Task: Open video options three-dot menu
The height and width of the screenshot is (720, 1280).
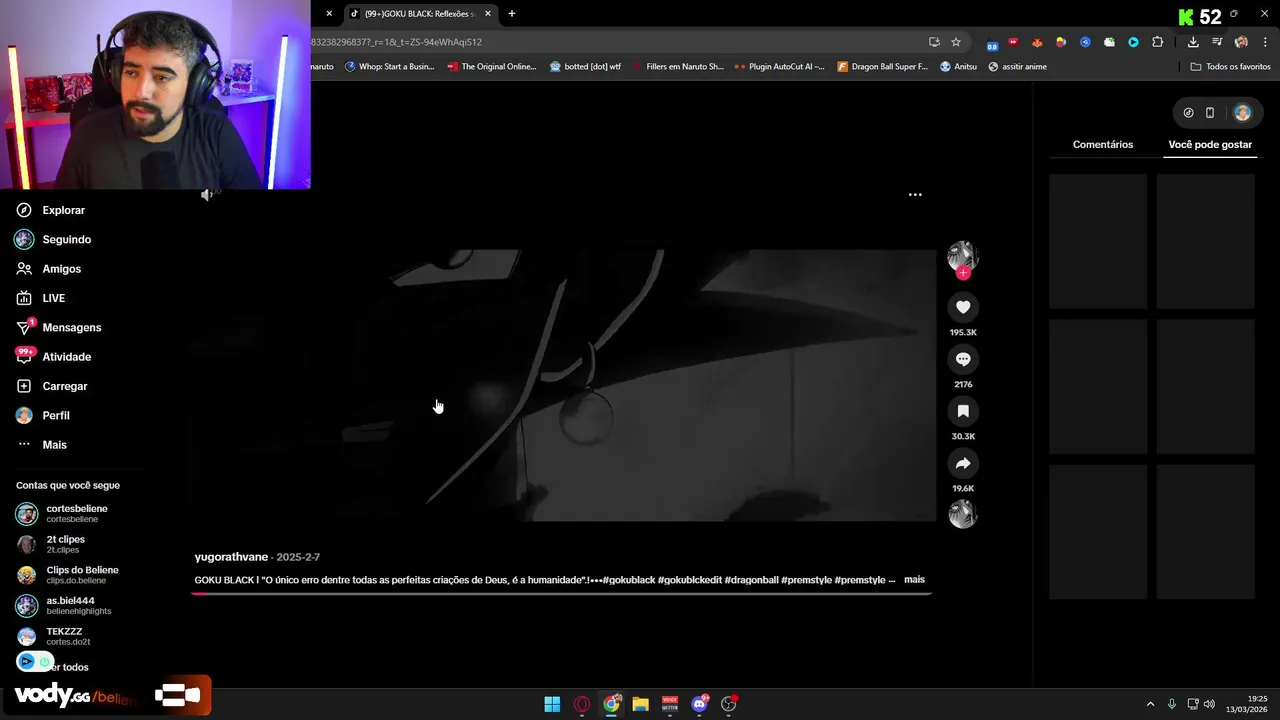Action: coord(915,195)
